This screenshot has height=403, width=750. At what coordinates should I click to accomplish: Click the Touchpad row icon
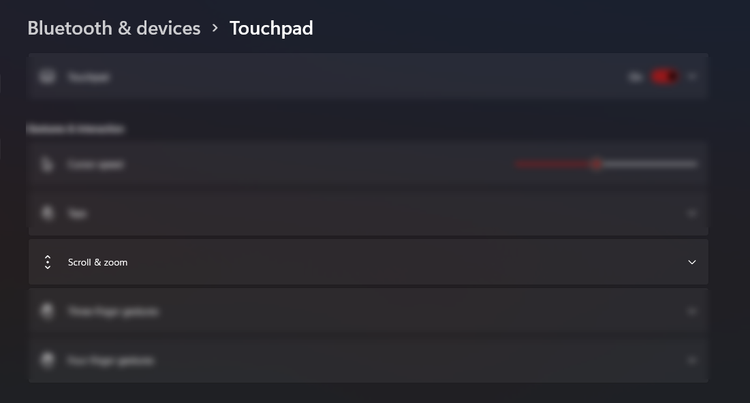(x=47, y=77)
